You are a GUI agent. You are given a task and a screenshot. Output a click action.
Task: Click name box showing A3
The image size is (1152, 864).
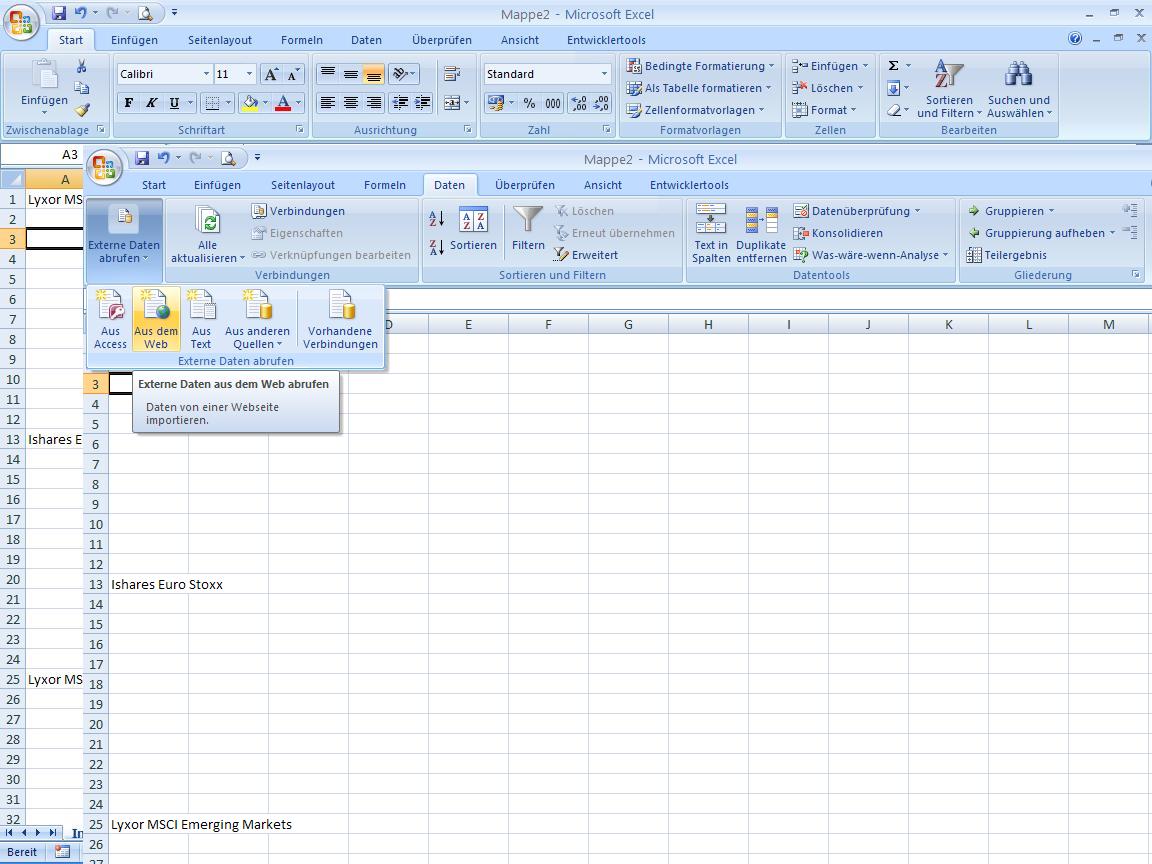[41, 155]
